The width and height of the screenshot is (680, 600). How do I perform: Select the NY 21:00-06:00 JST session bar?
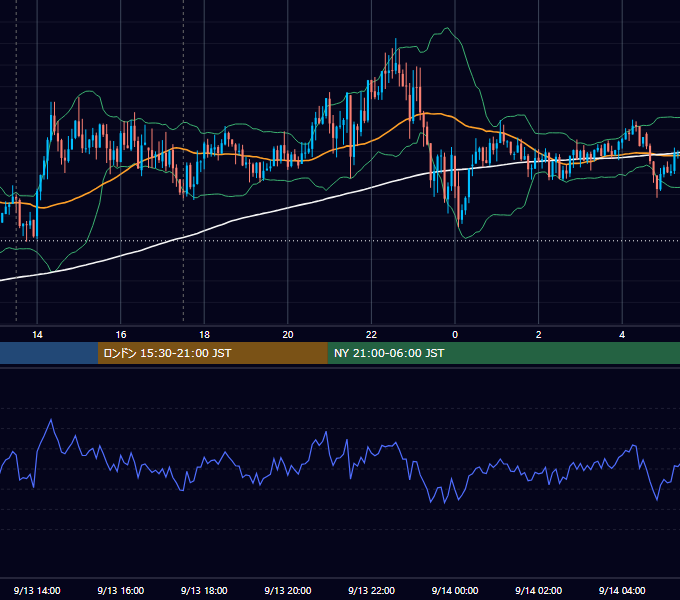pyautogui.click(x=503, y=353)
